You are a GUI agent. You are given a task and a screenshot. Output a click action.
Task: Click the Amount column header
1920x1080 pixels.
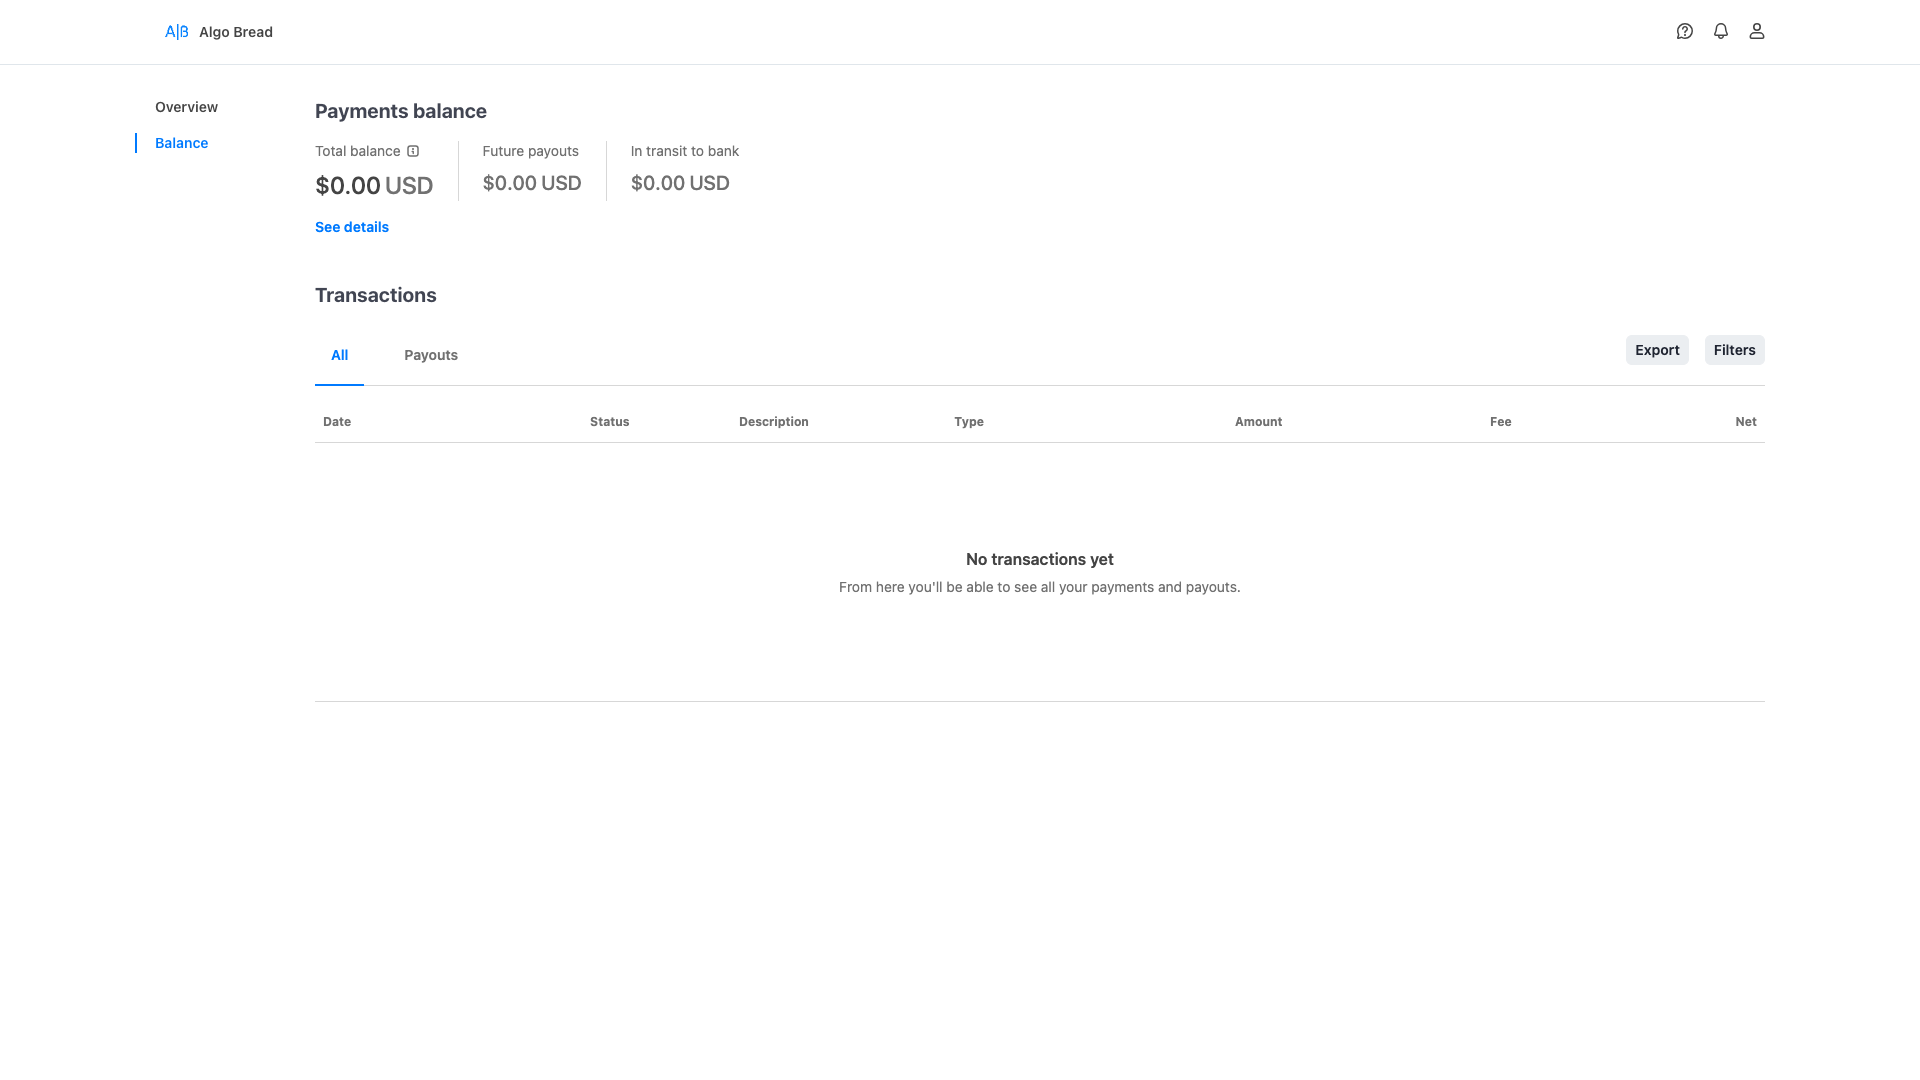[1258, 422]
